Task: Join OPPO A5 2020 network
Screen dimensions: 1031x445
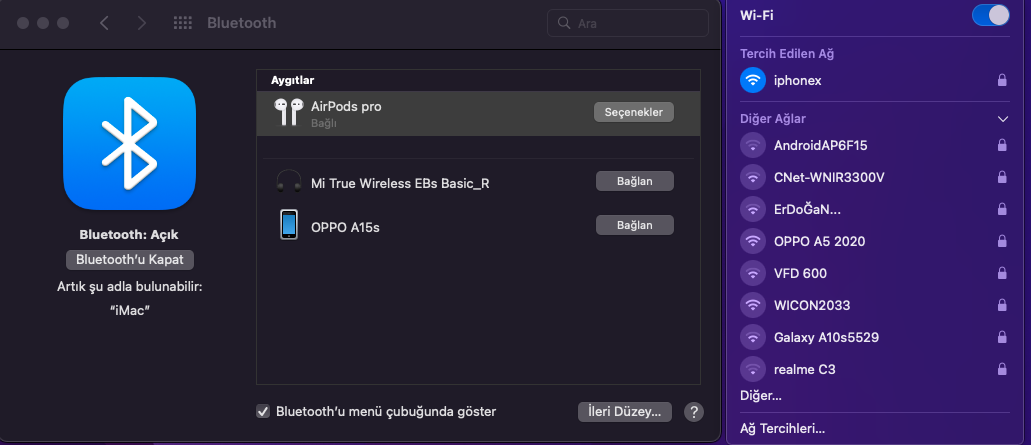Action: (x=875, y=241)
